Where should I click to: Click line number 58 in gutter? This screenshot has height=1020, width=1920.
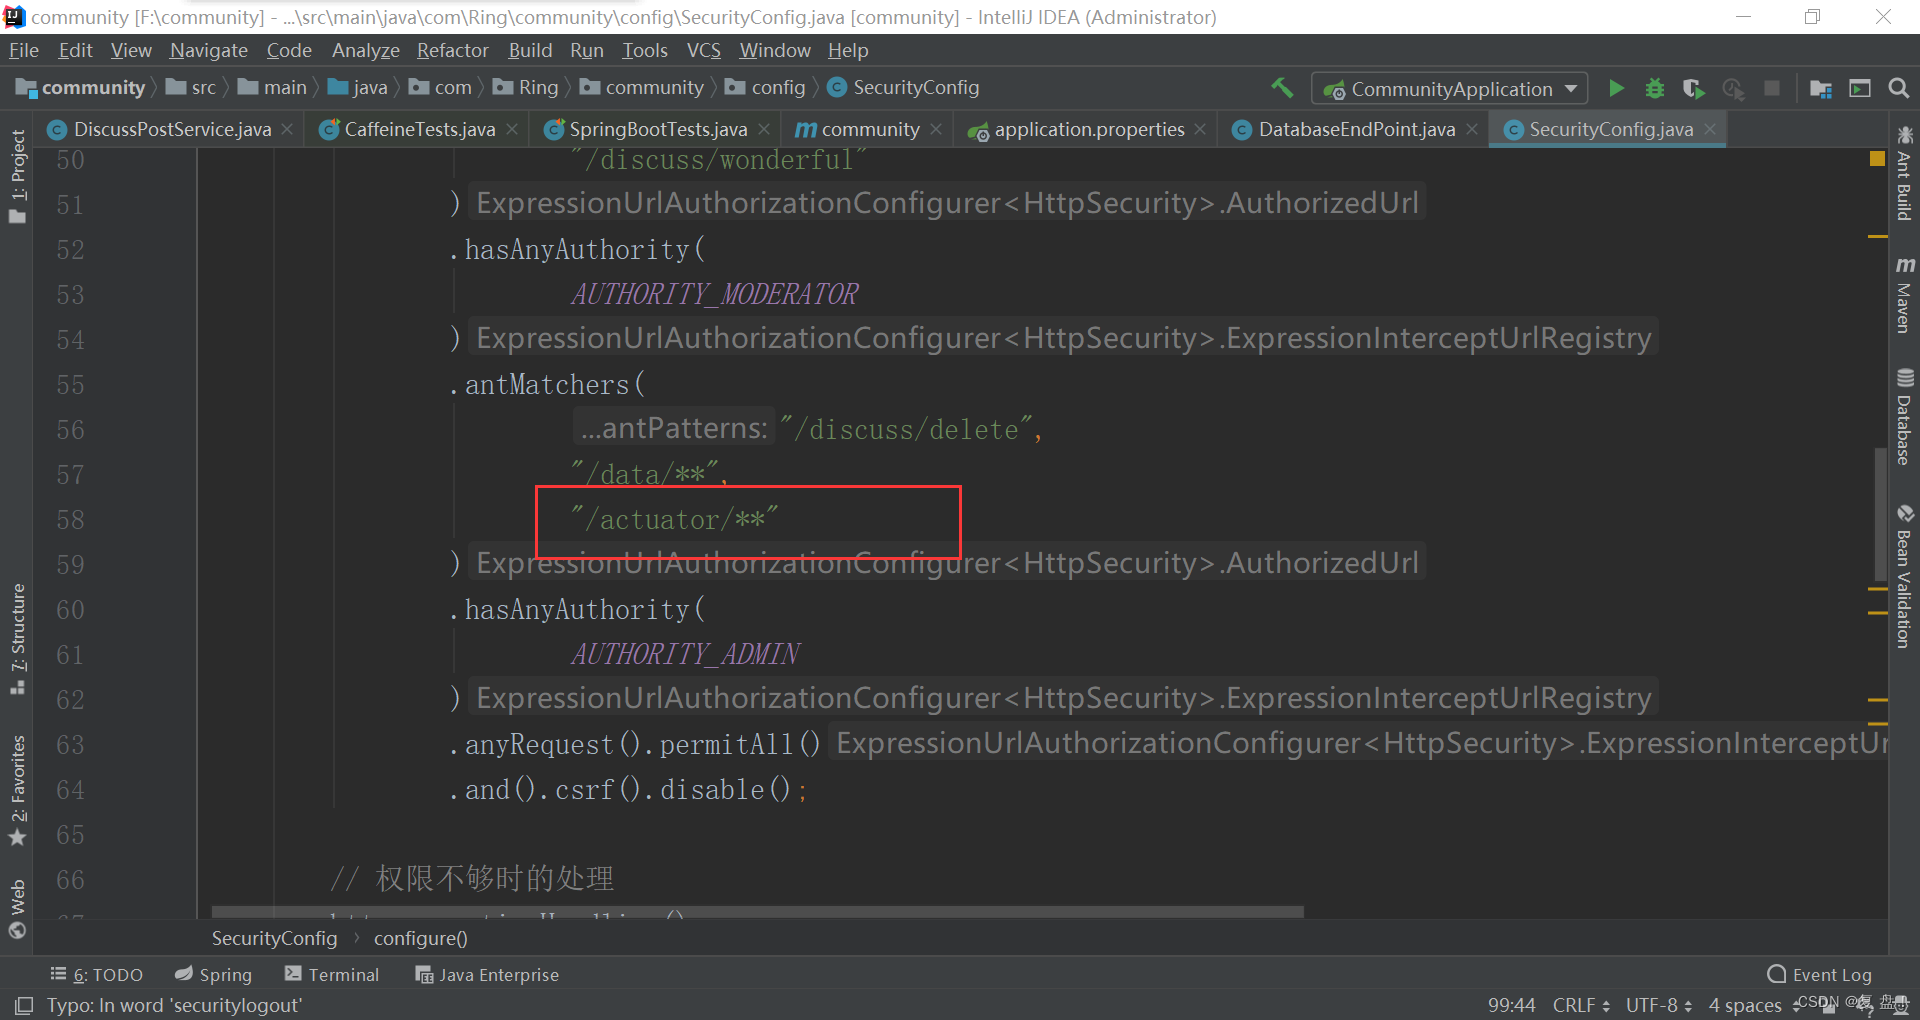point(70,520)
